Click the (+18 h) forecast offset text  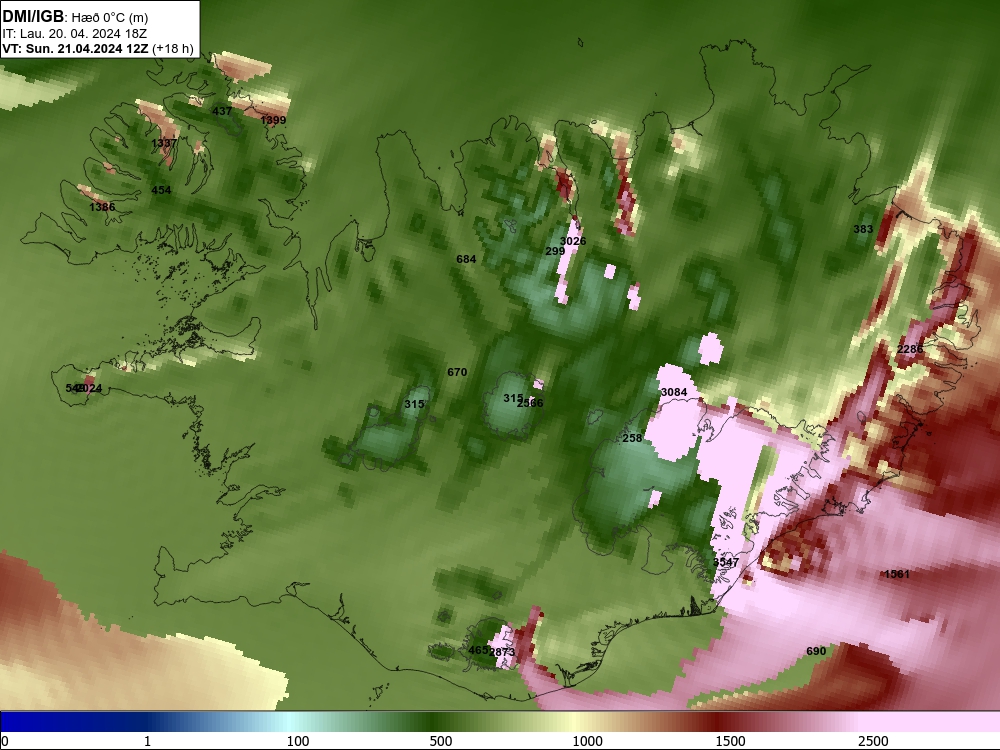click(173, 49)
